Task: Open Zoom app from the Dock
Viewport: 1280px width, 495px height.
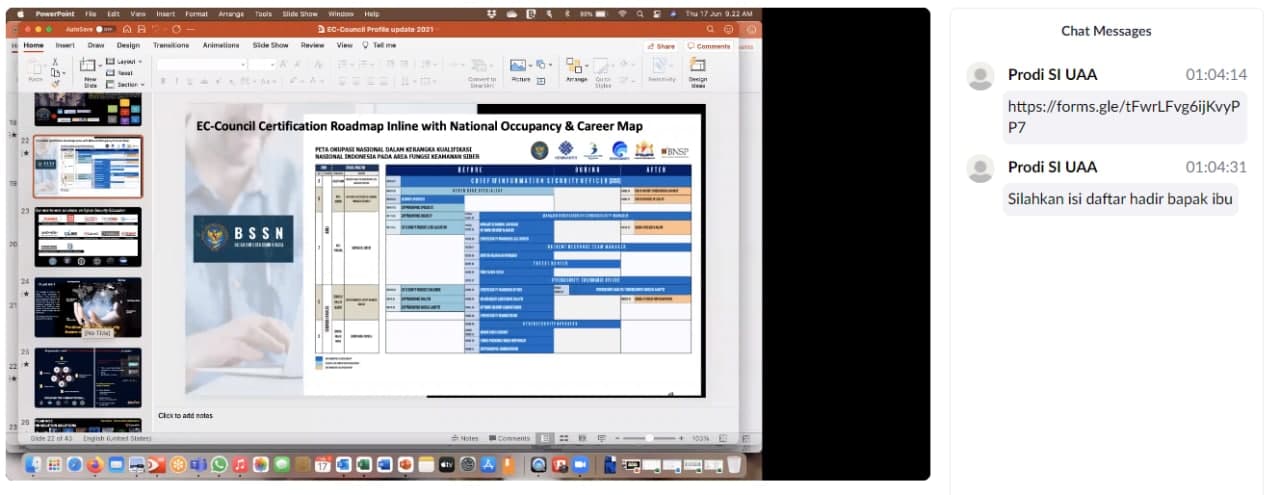Action: pyautogui.click(x=580, y=465)
